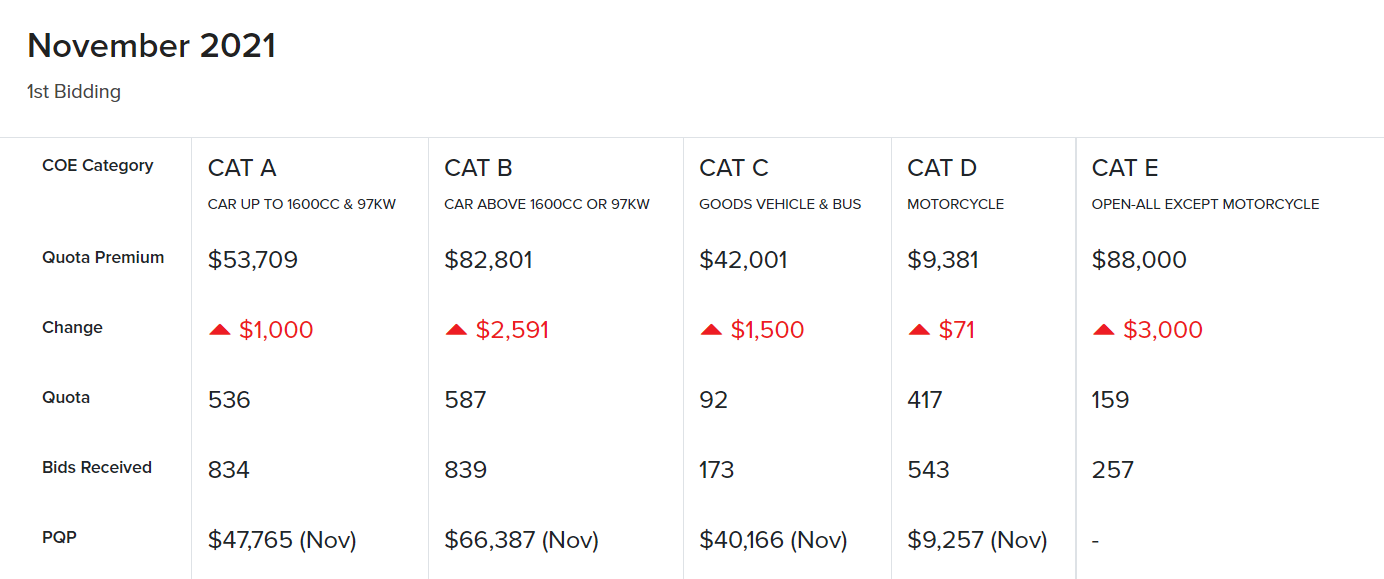Click the November 2021 heading
This screenshot has height=579, width=1384.
coord(151,46)
